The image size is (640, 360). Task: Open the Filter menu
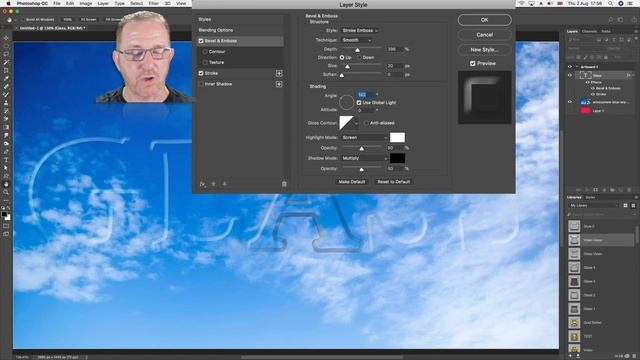[x=153, y=3]
